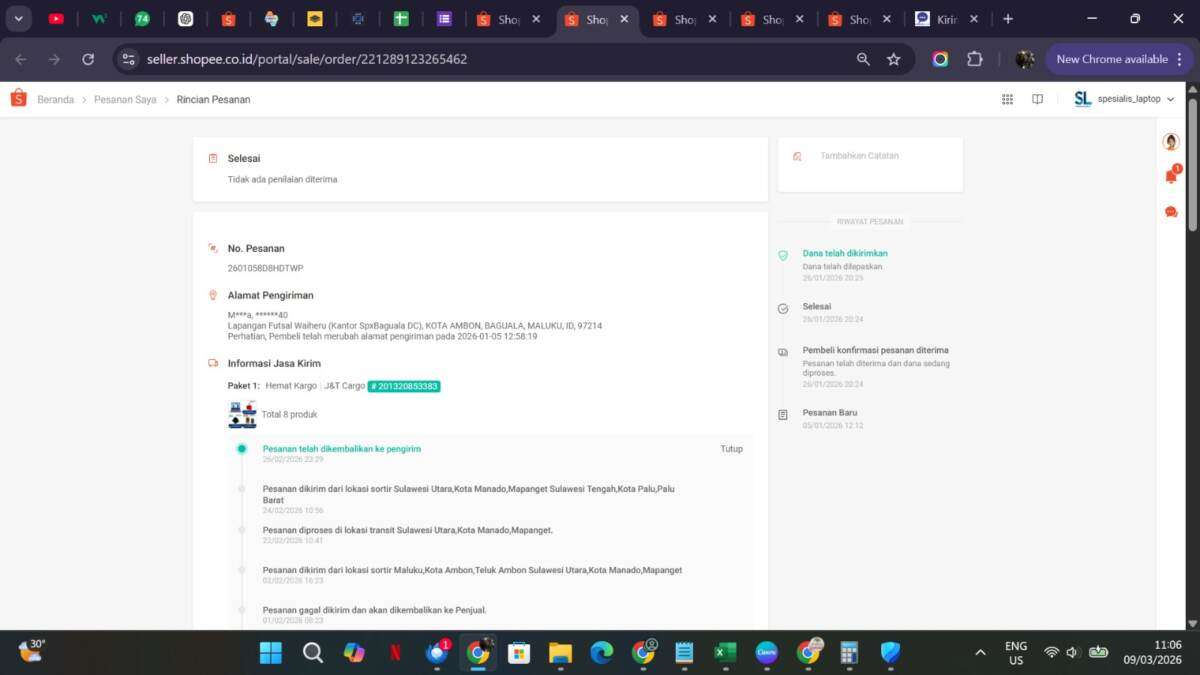Image resolution: width=1200 pixels, height=675 pixels.
Task: Bookmark this page with star icon
Action: (x=893, y=59)
